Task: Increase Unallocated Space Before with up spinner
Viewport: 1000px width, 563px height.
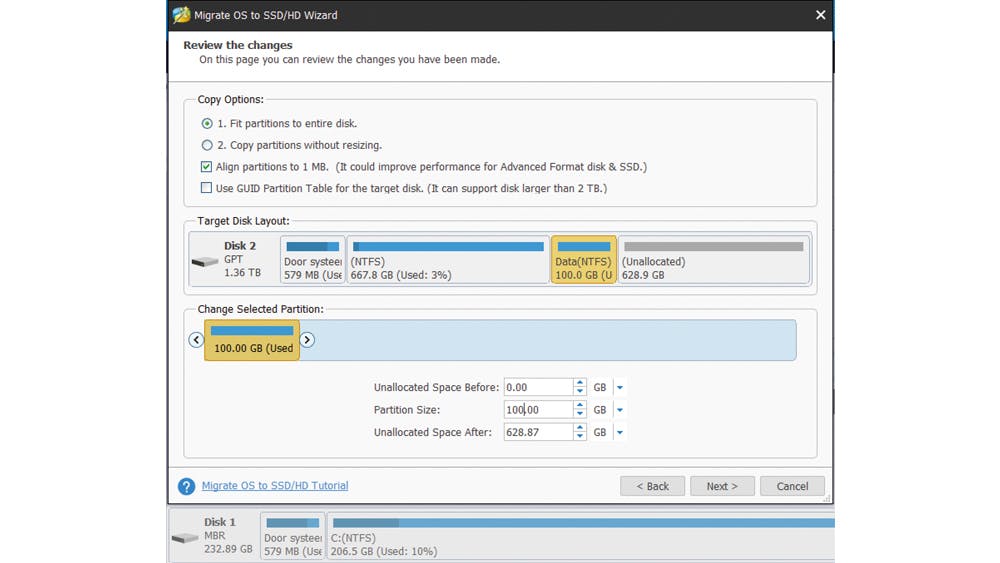Action: (580, 383)
